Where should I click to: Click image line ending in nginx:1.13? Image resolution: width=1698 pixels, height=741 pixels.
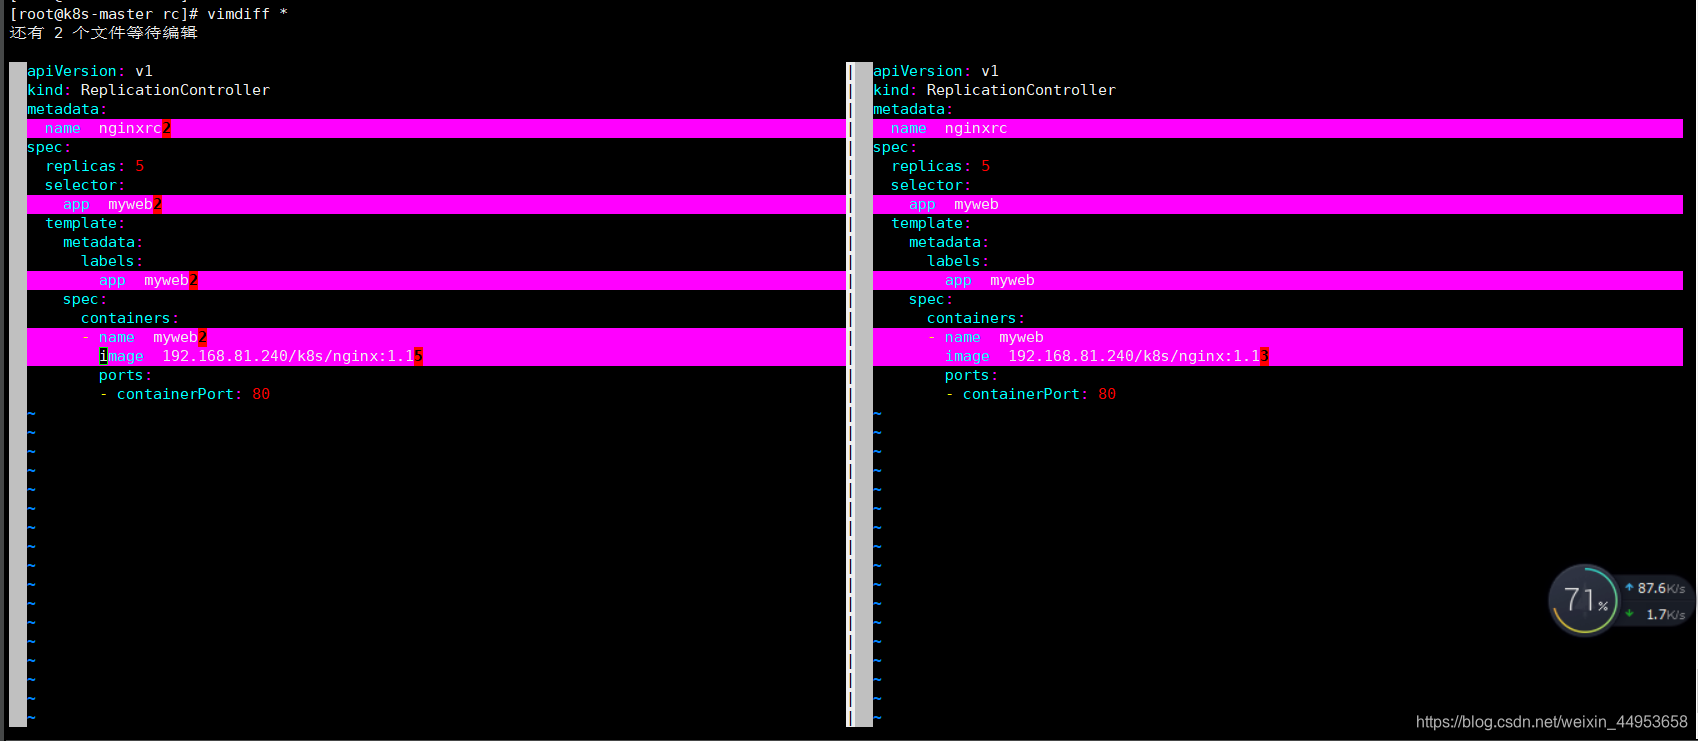[x=1278, y=356]
